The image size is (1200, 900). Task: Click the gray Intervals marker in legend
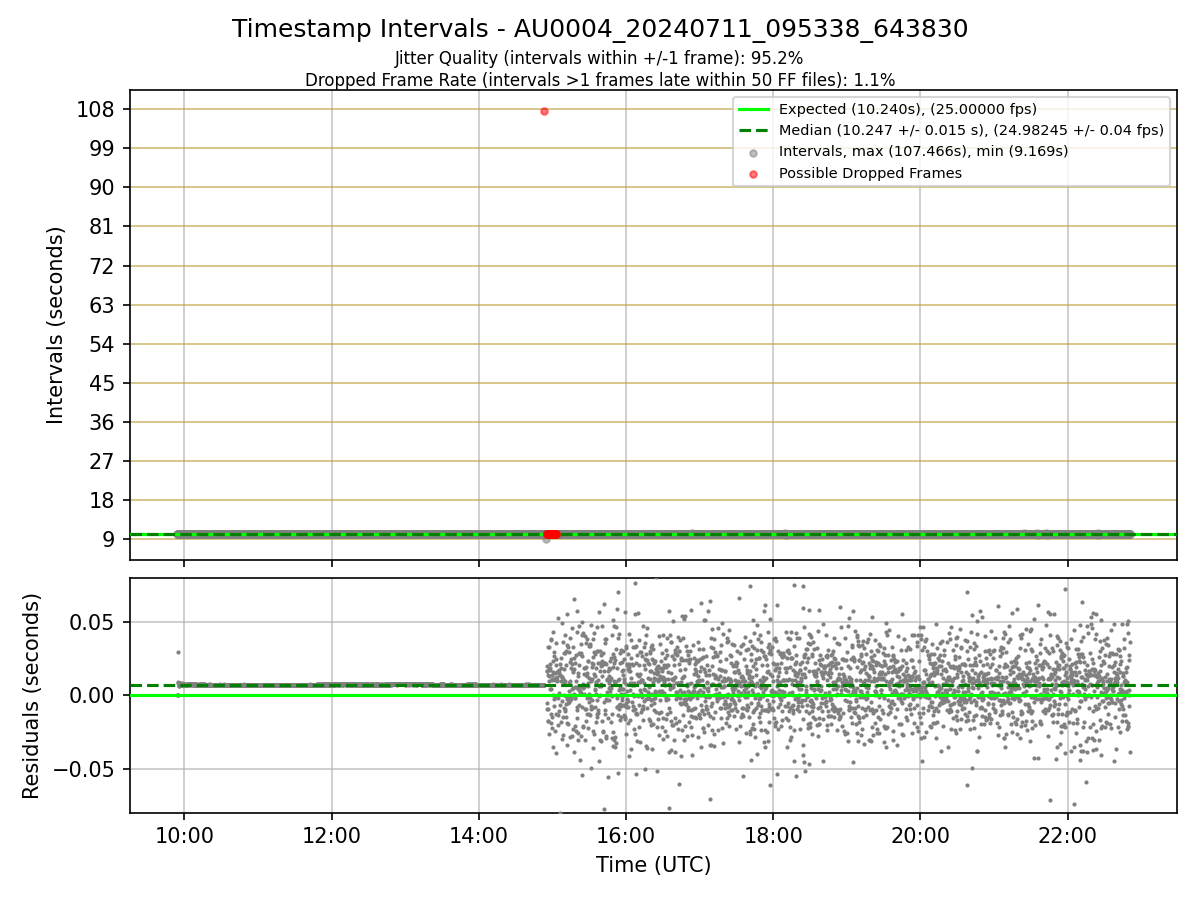coord(754,152)
